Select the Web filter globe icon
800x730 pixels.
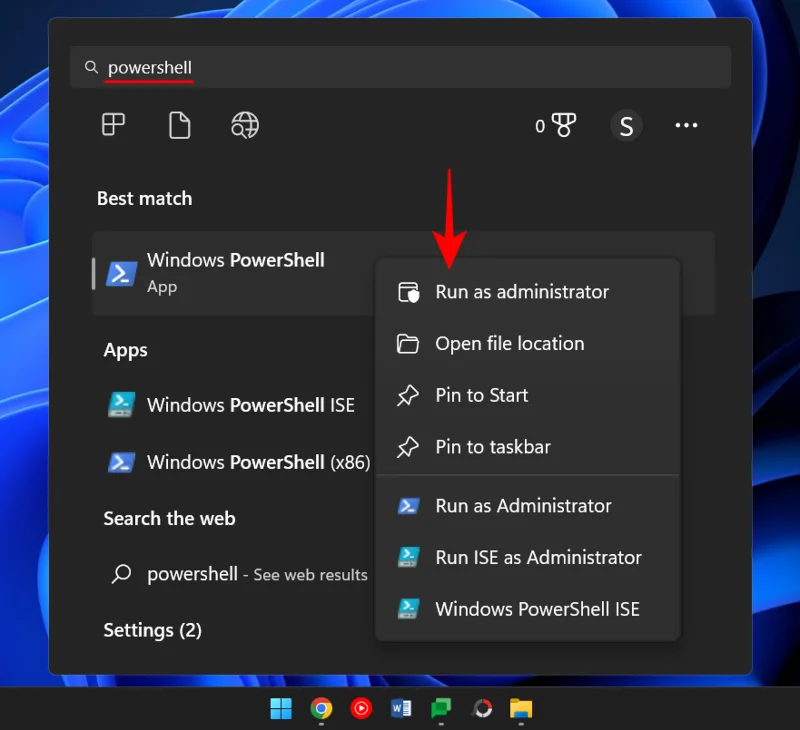coord(245,125)
